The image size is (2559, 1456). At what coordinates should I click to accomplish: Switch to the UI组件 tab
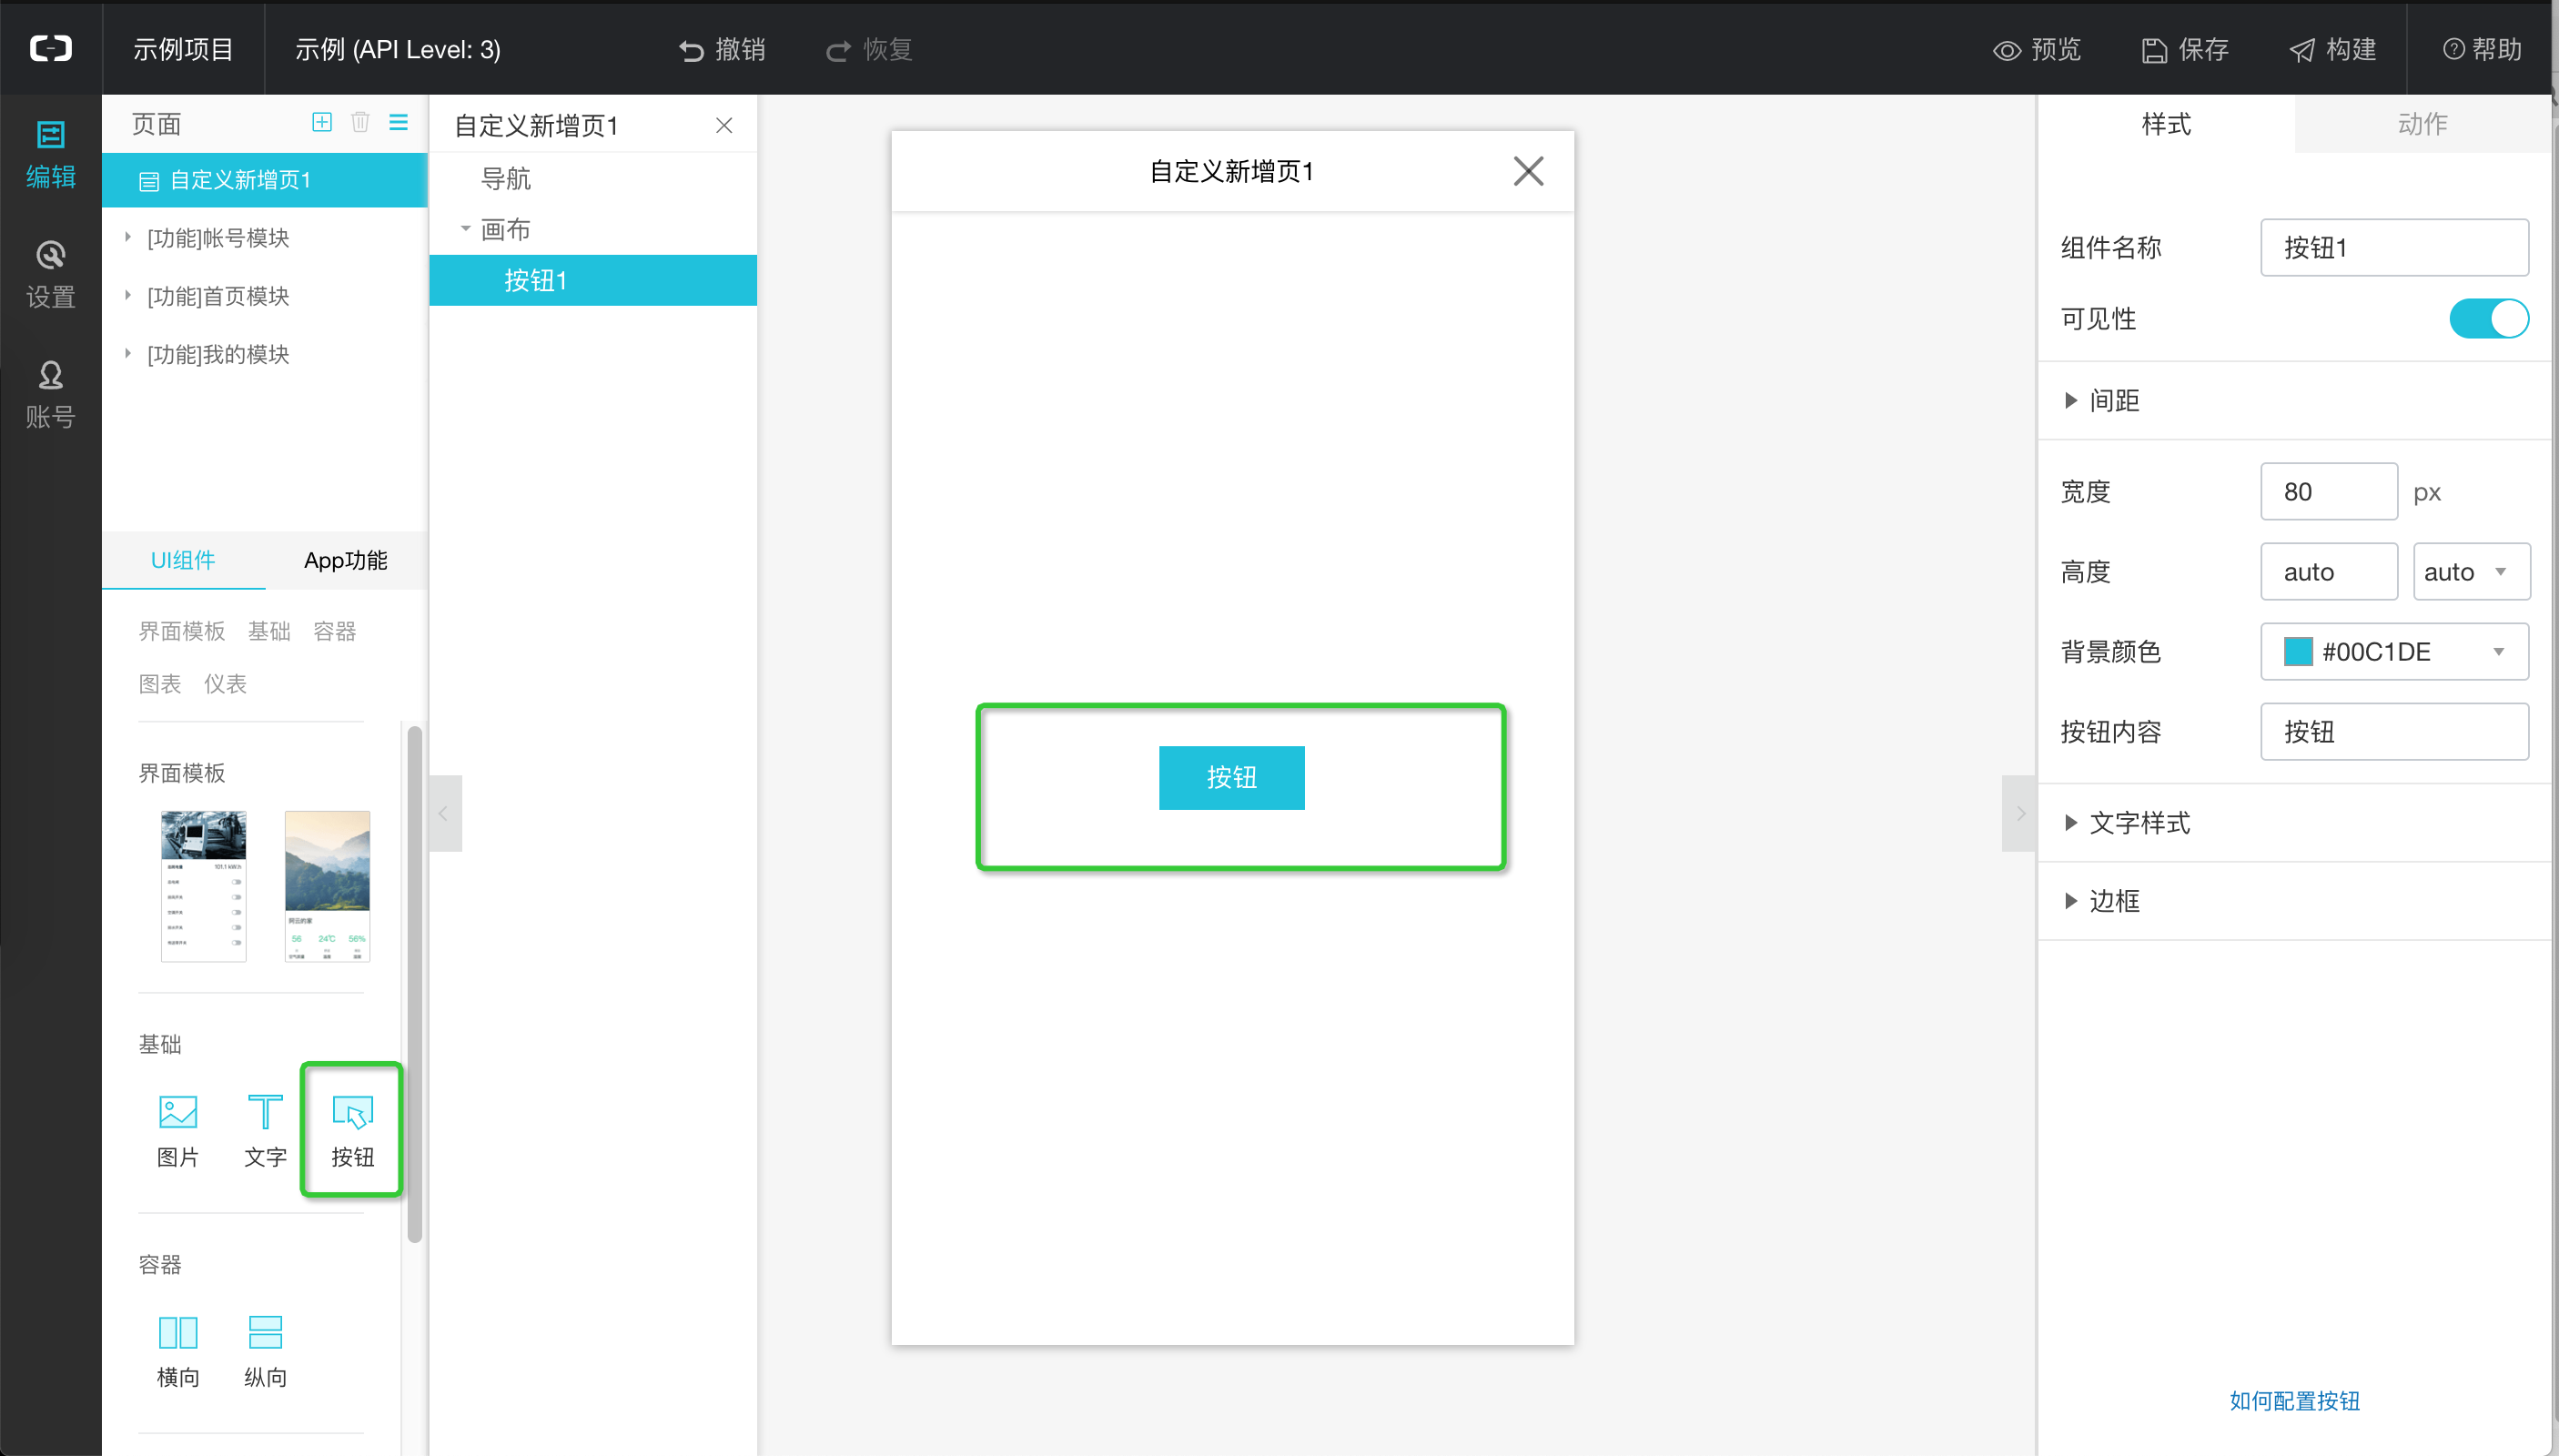183,560
